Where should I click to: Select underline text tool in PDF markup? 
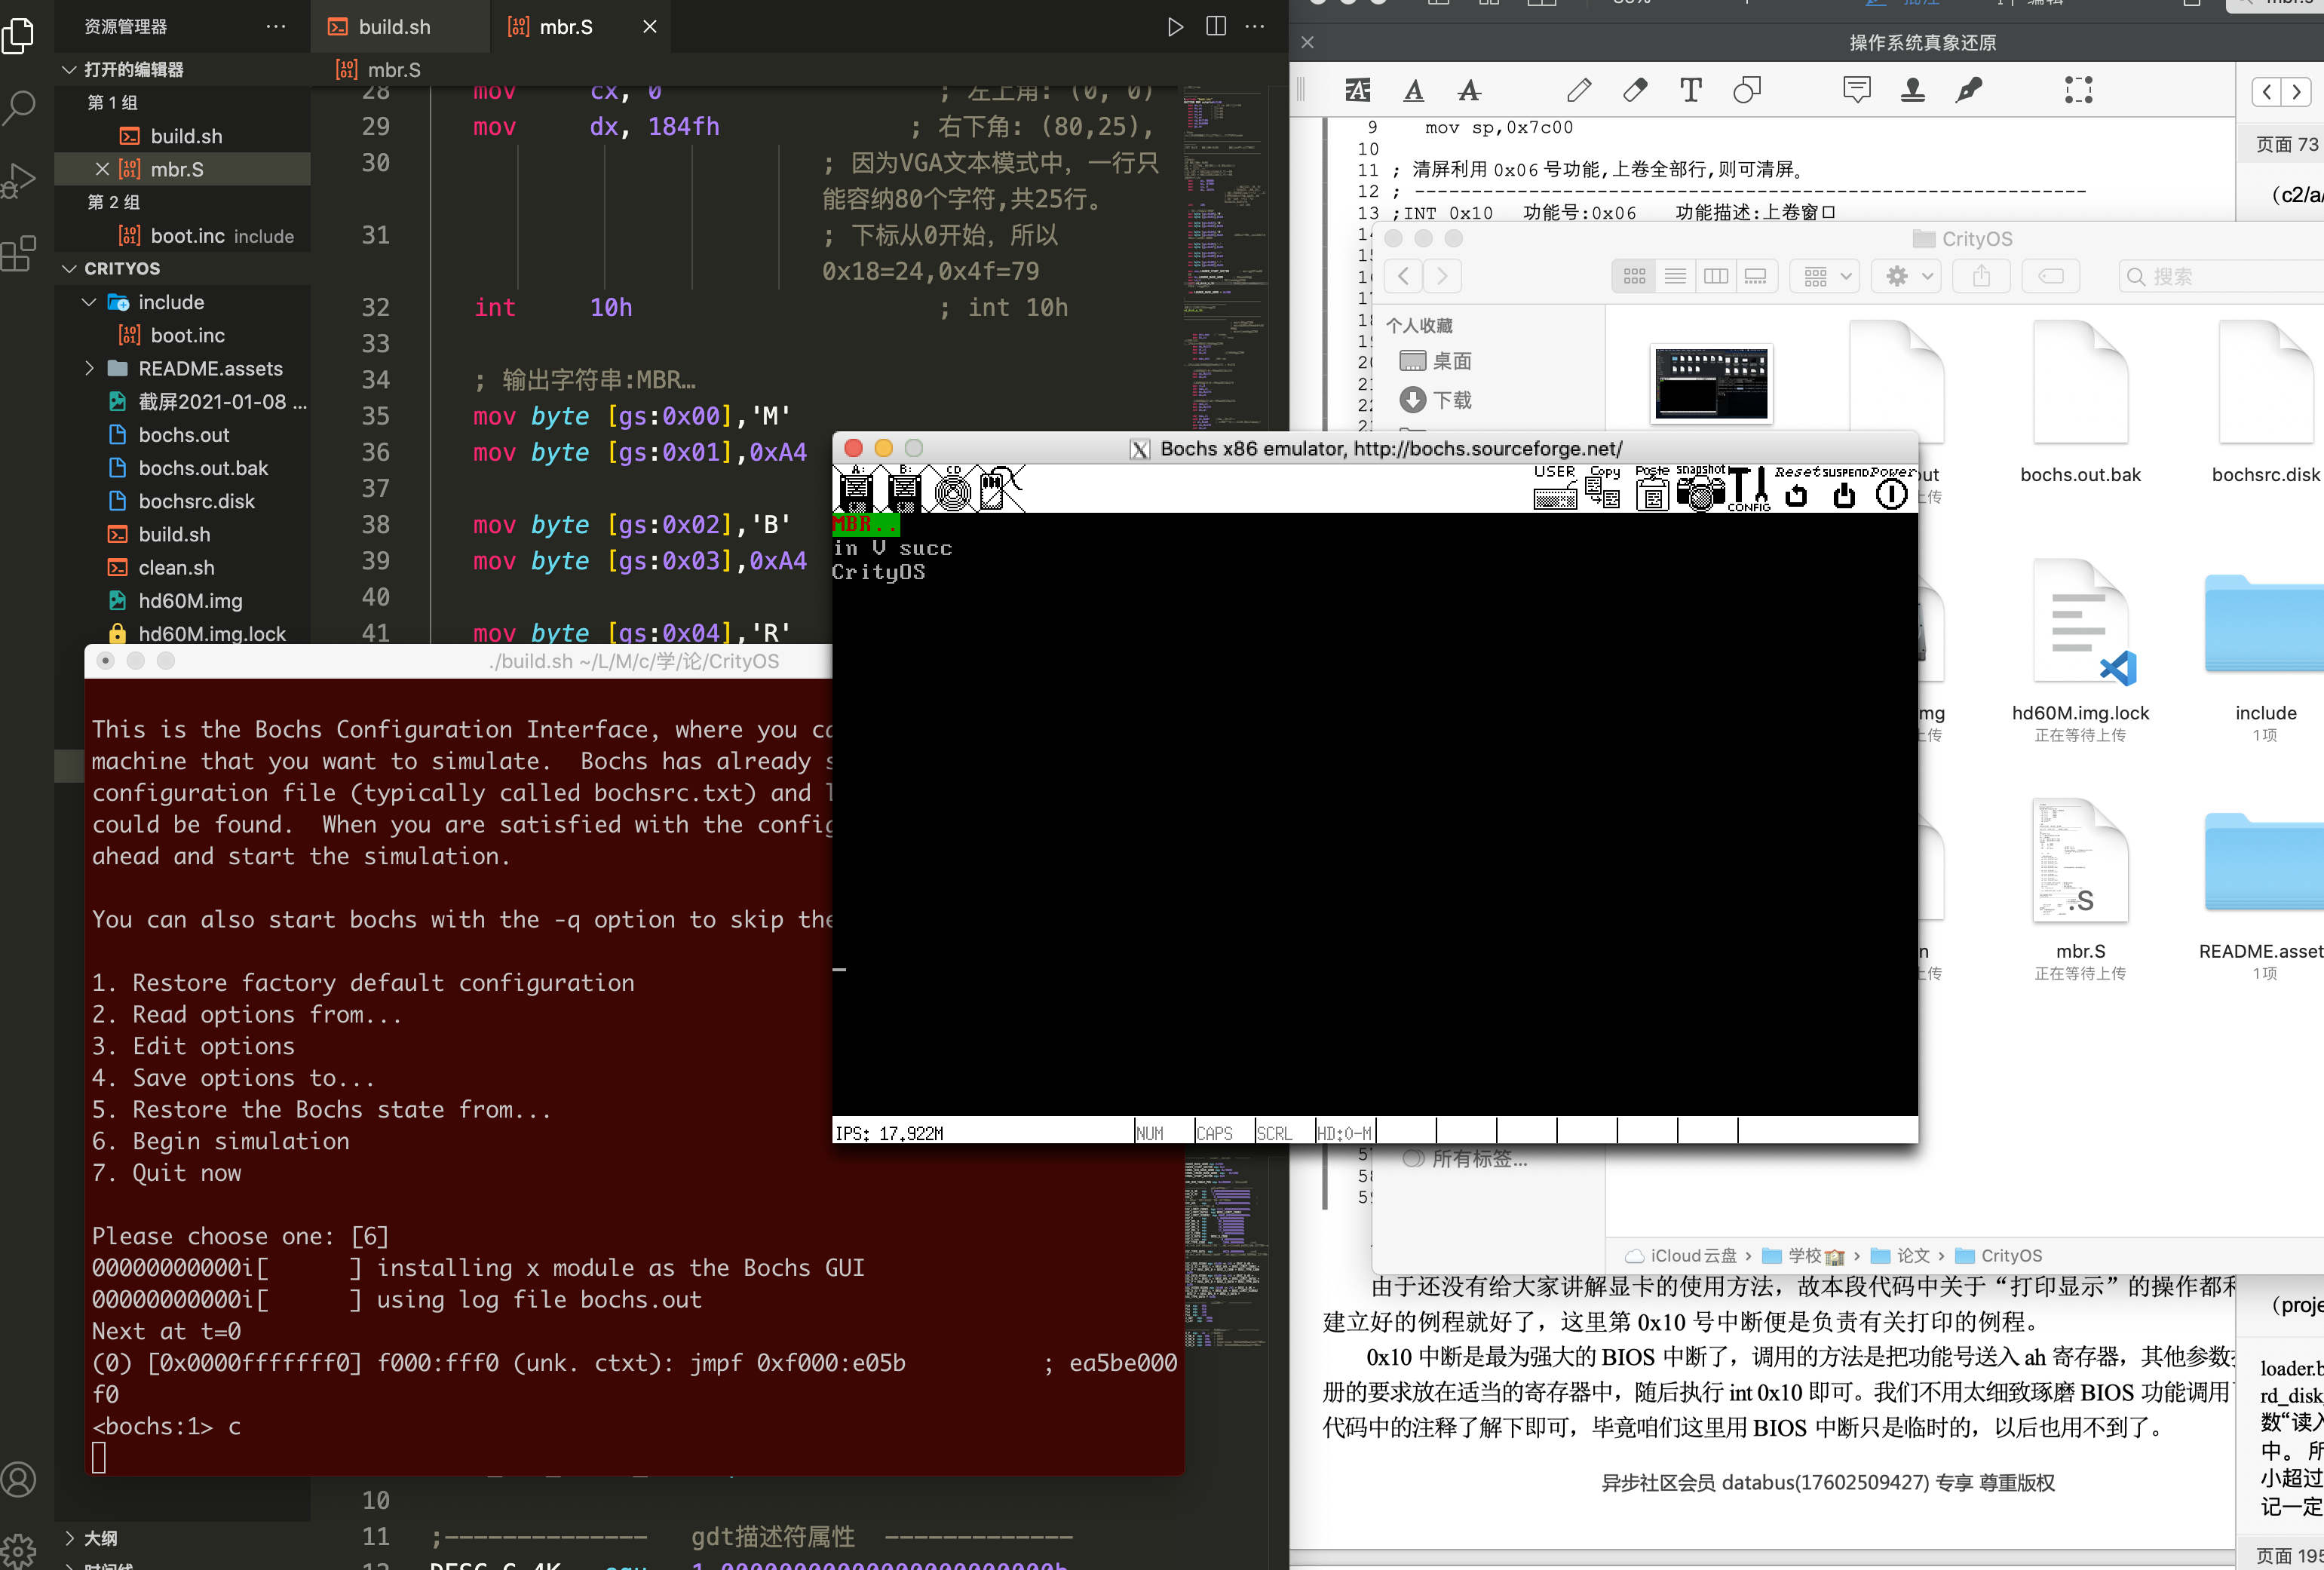coord(1413,90)
